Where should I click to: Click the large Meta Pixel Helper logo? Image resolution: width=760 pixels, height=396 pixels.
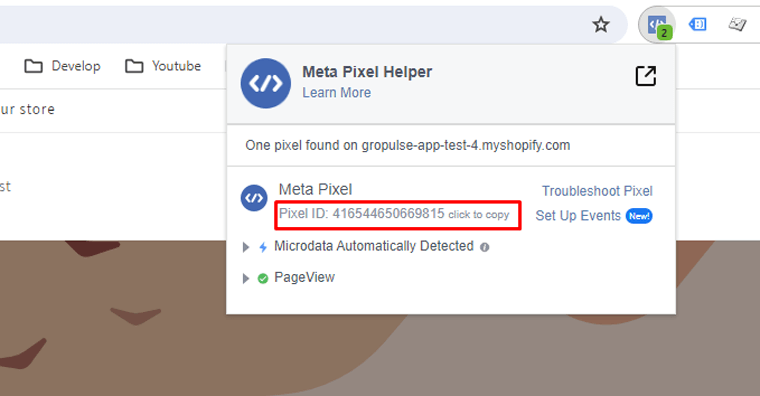pos(266,83)
